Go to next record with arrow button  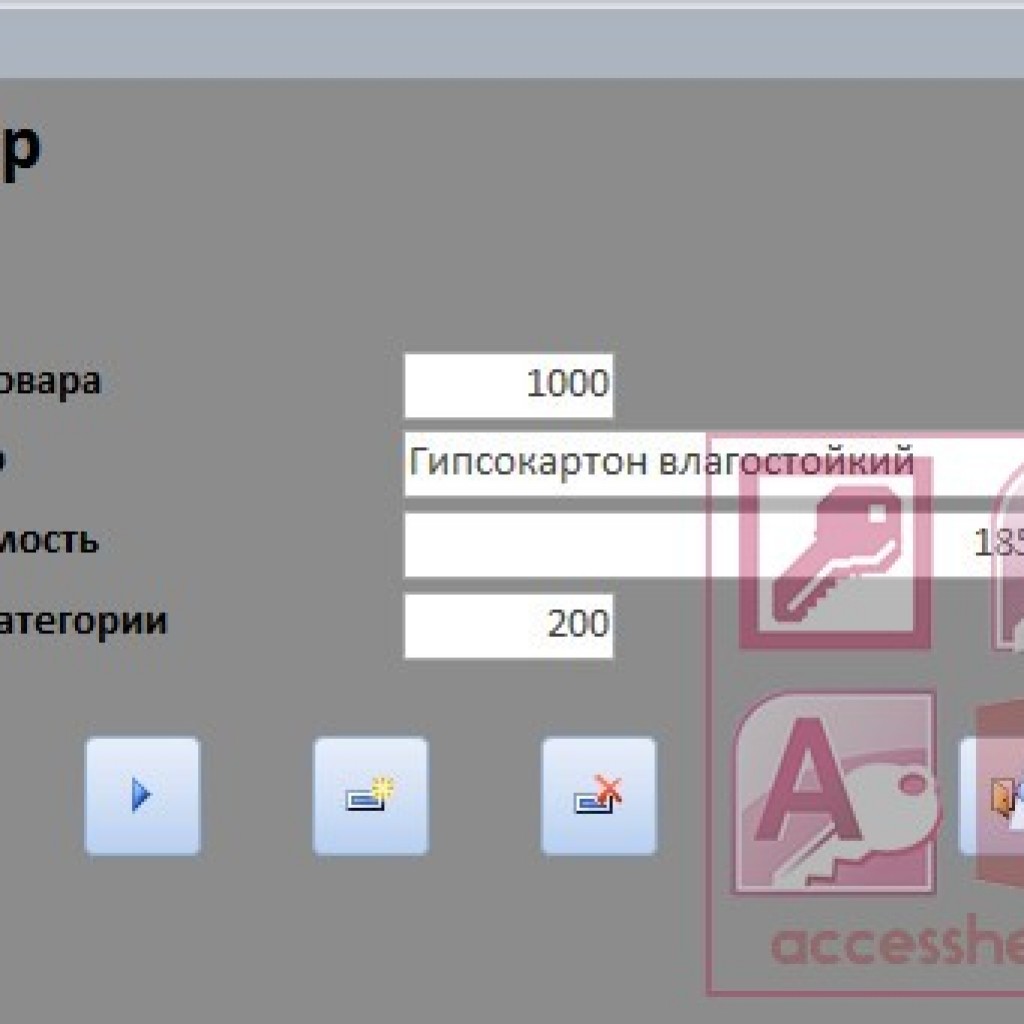[142, 795]
